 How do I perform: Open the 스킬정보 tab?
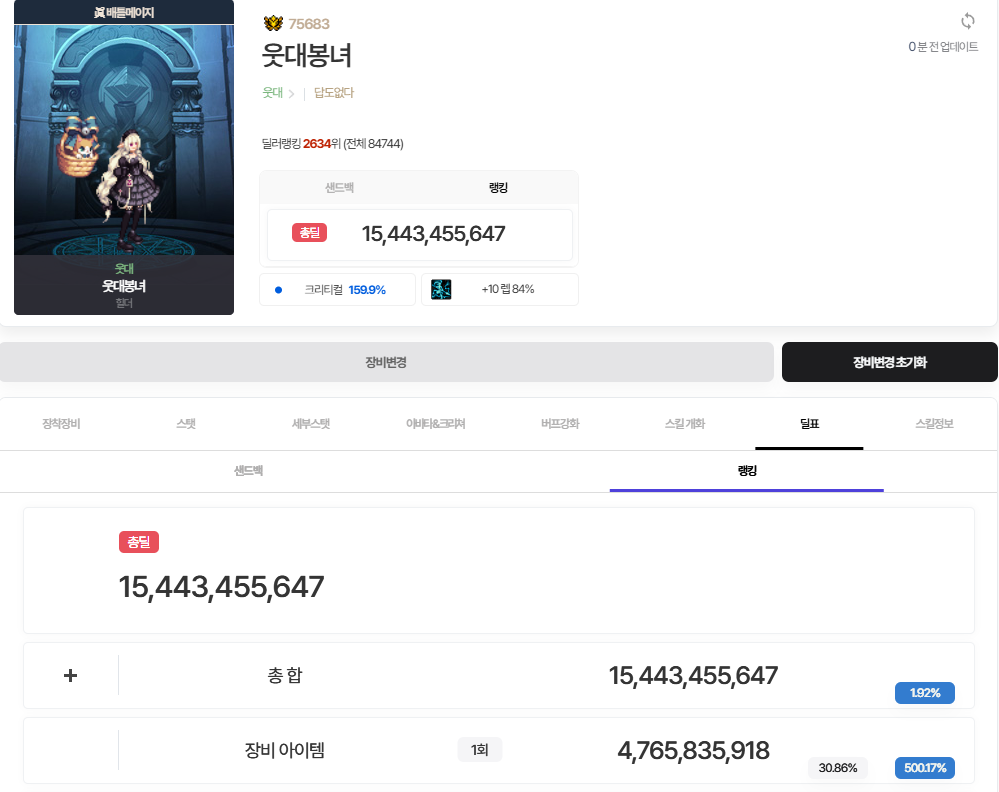click(935, 424)
